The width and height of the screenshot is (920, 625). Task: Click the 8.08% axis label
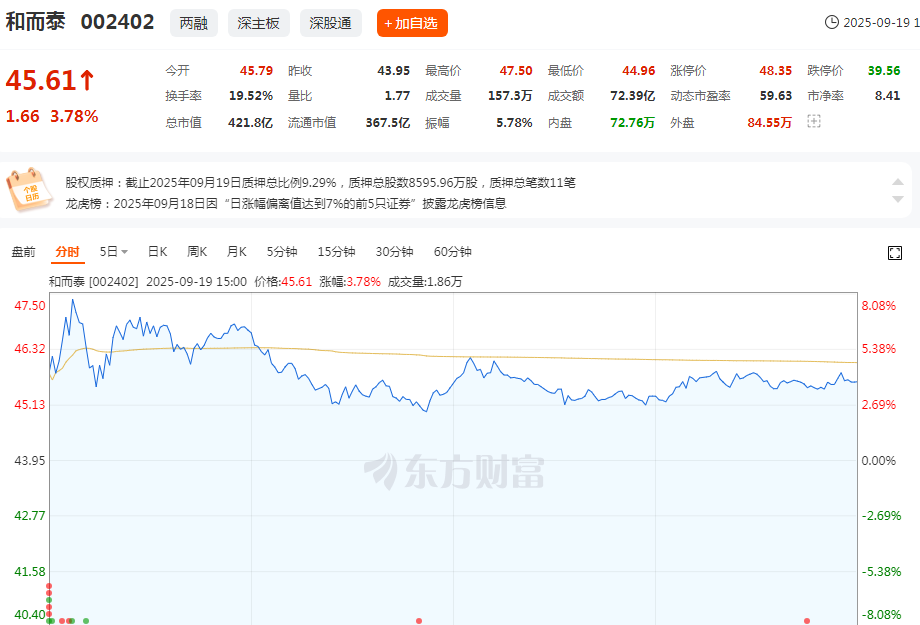[x=878, y=306]
